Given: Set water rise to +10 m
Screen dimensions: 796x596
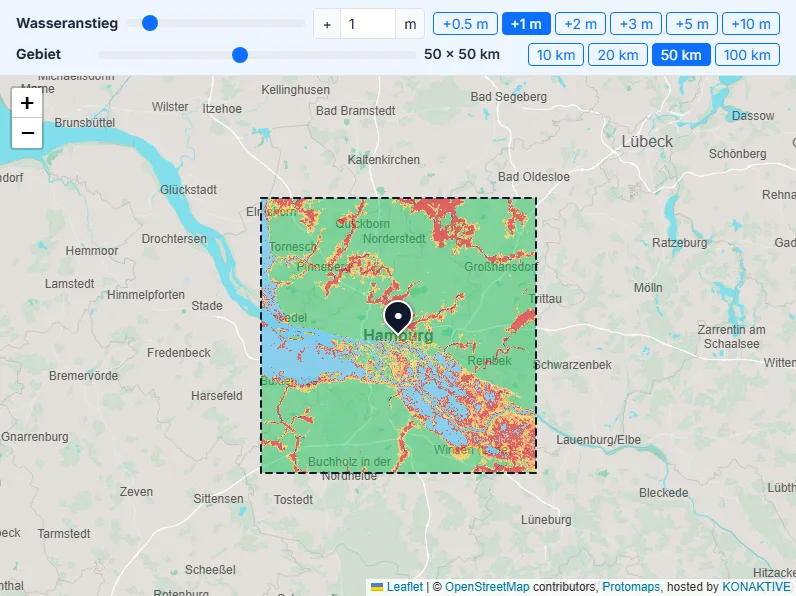Looking at the screenshot, I should (750, 24).
